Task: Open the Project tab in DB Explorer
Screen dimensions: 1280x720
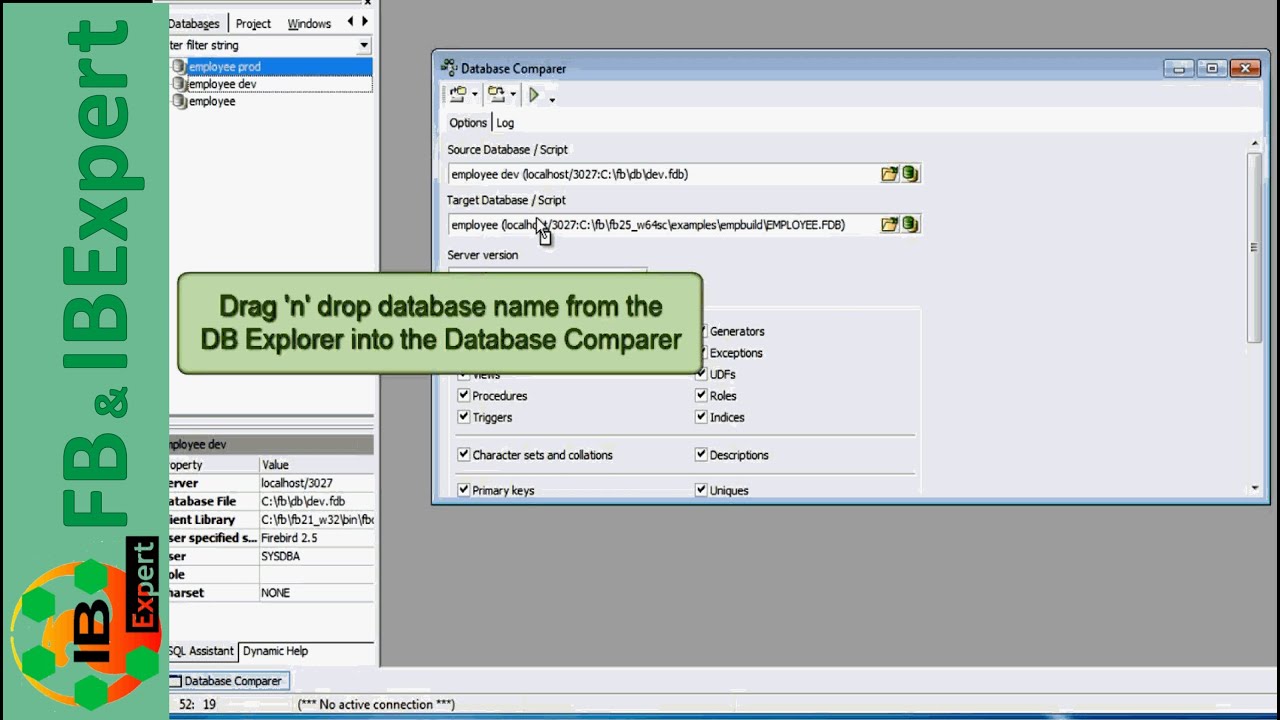Action: tap(253, 24)
